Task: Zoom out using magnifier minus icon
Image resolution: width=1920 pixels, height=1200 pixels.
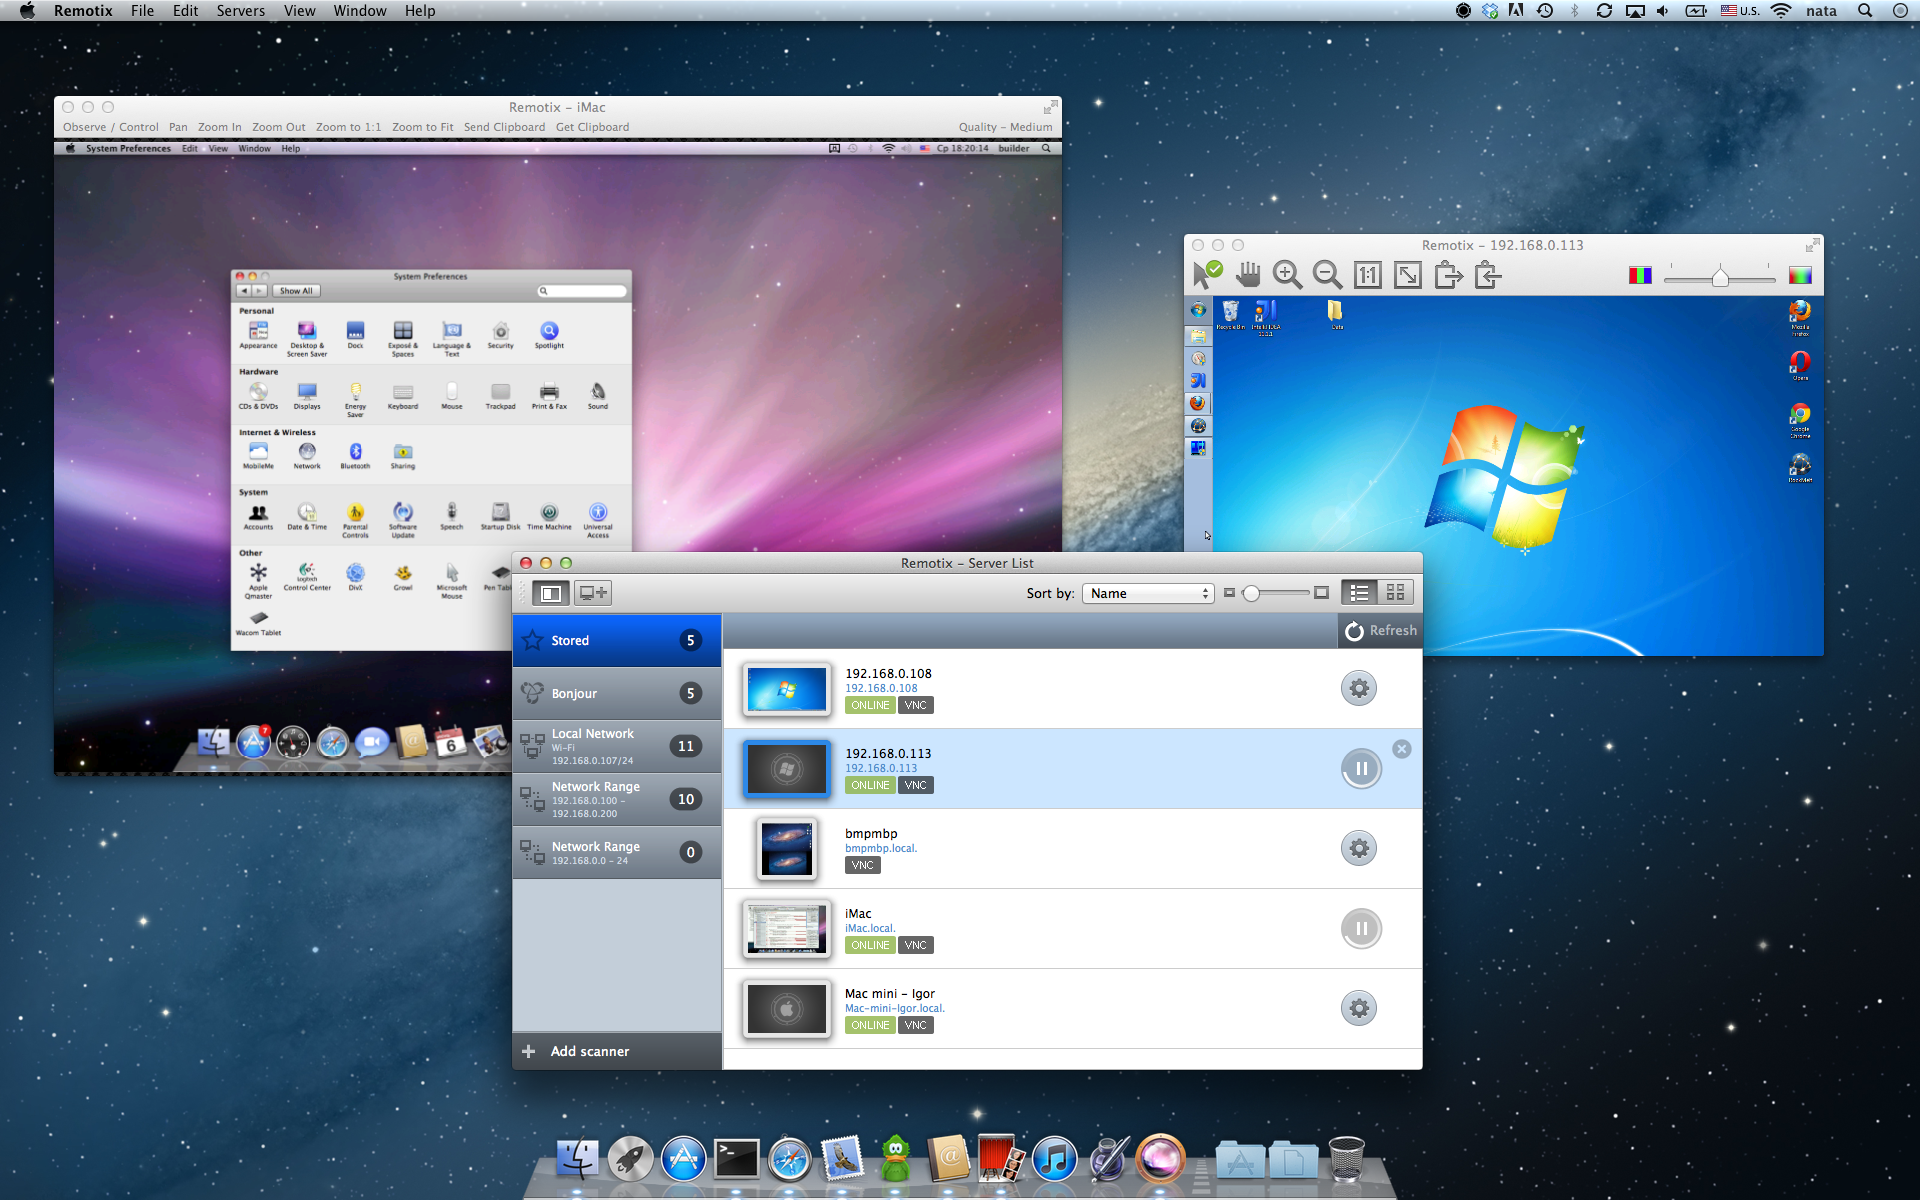Action: coord(1327,274)
